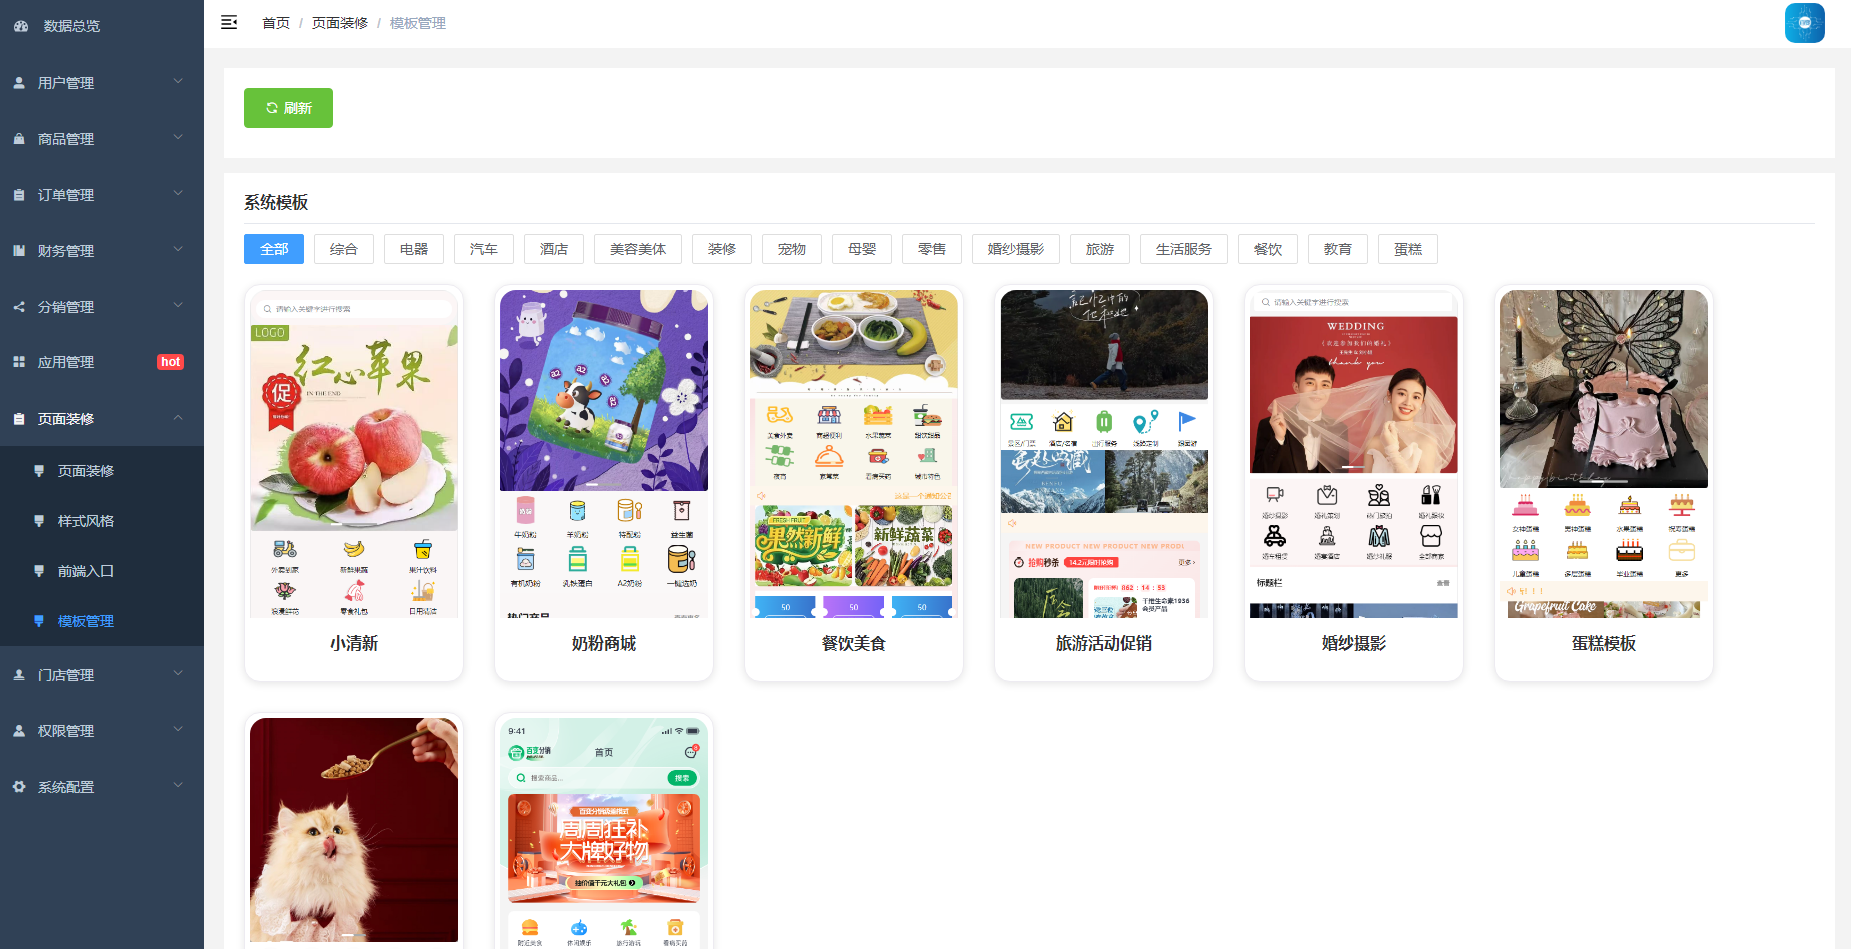This screenshot has width=1851, height=949.
Task: Select the 婚纱摄影 category filter
Action: (1015, 249)
